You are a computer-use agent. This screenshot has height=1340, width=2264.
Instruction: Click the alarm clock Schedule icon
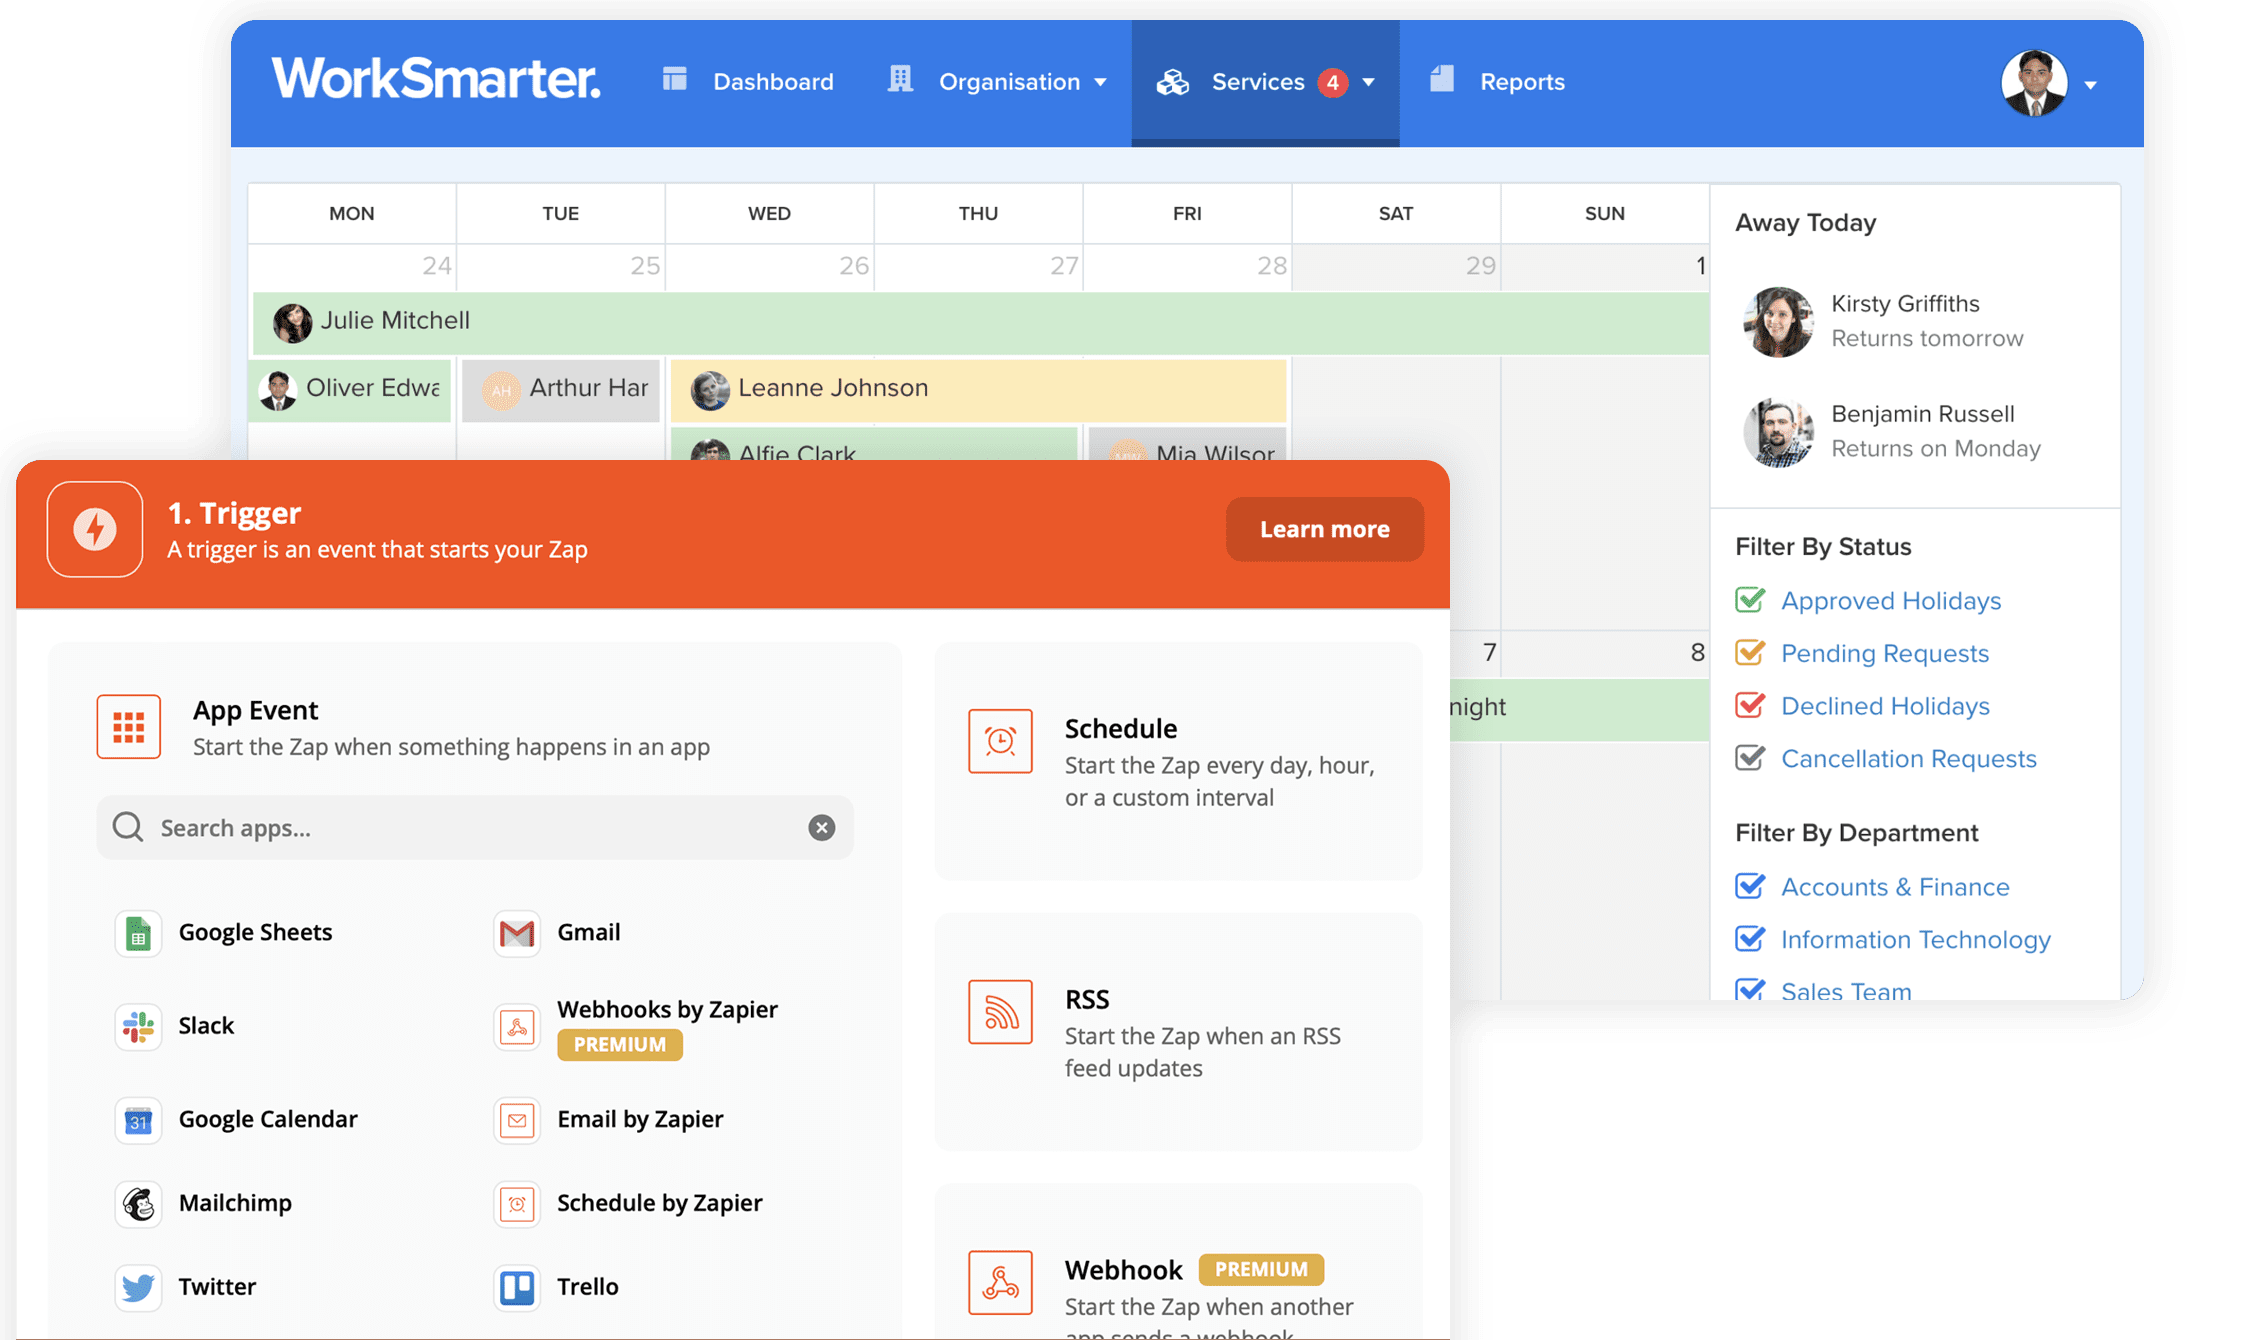[1000, 742]
